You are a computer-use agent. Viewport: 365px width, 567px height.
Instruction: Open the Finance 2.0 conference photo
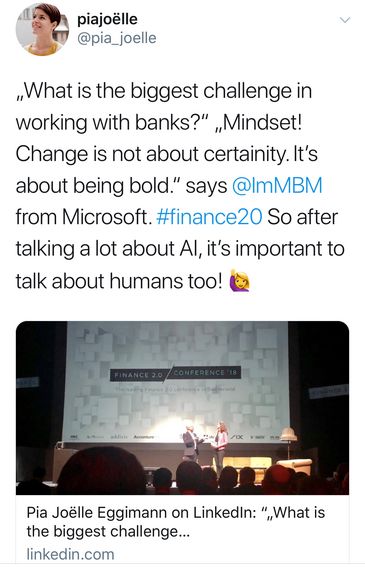pyautogui.click(x=182, y=408)
